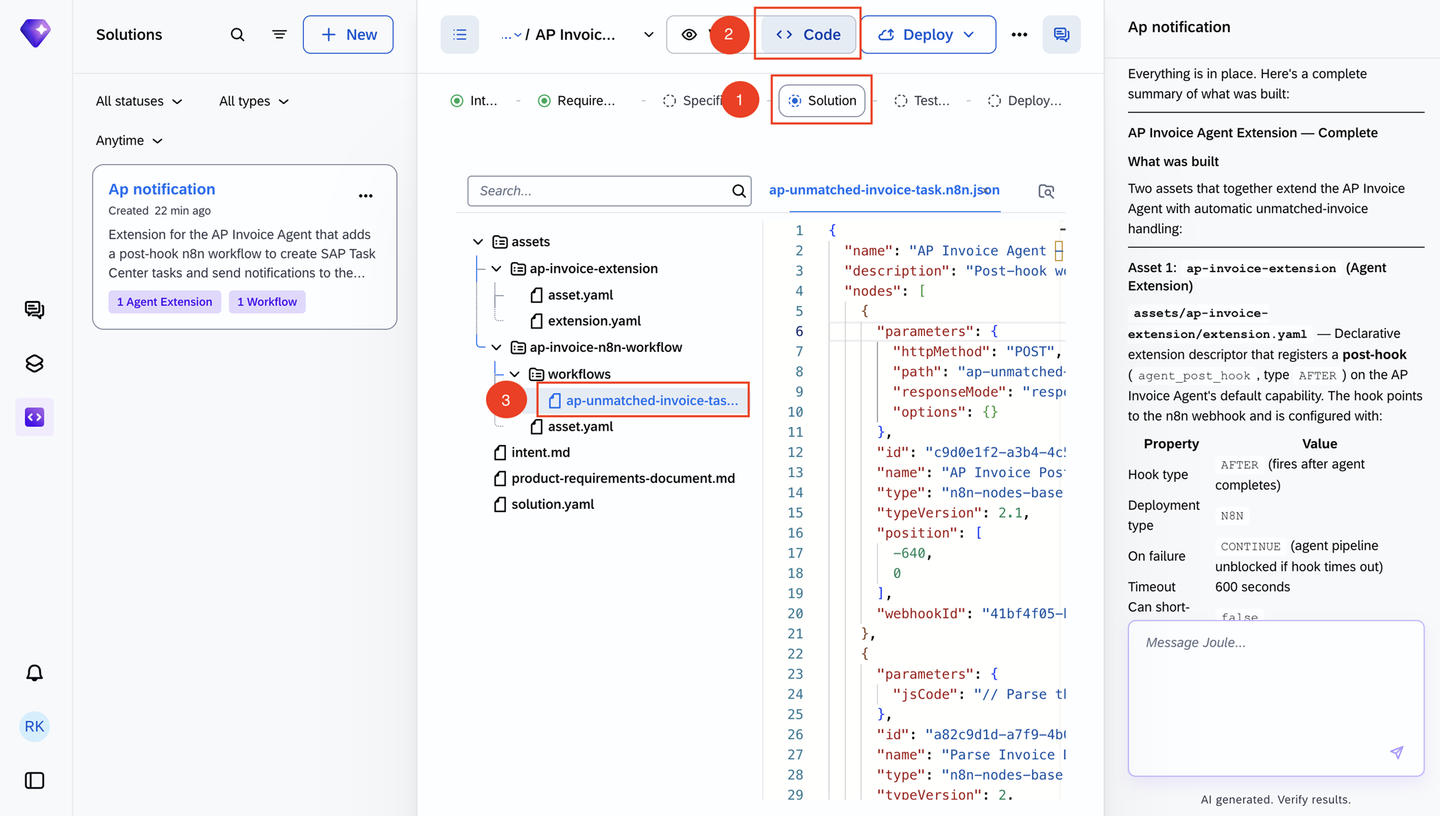Open notifications bell

(x=34, y=673)
